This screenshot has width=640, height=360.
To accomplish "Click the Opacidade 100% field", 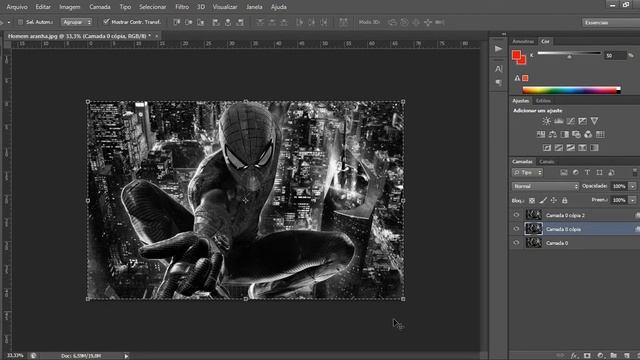I will pos(619,186).
